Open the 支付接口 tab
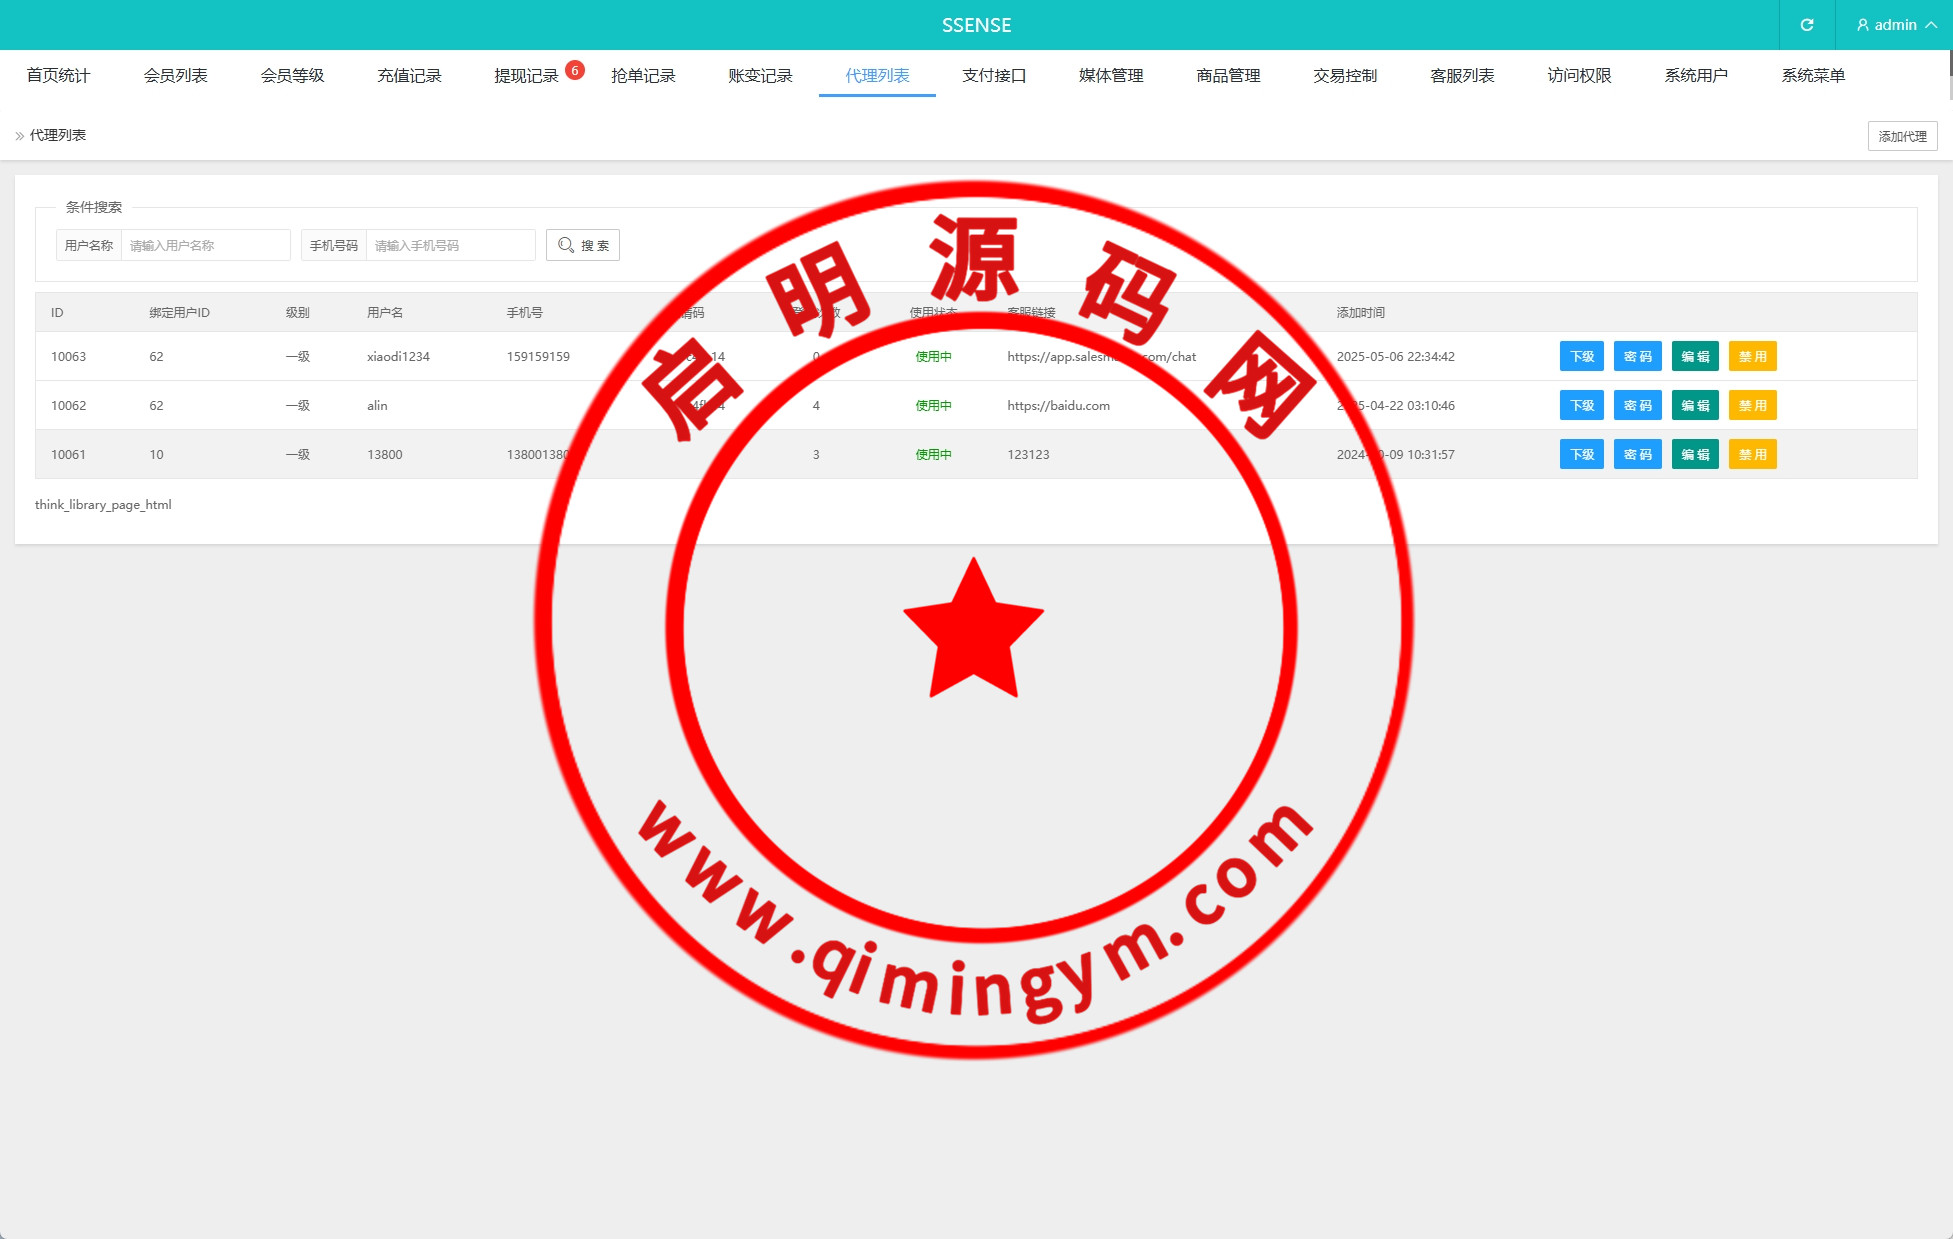The width and height of the screenshot is (1953, 1239). click(x=993, y=76)
